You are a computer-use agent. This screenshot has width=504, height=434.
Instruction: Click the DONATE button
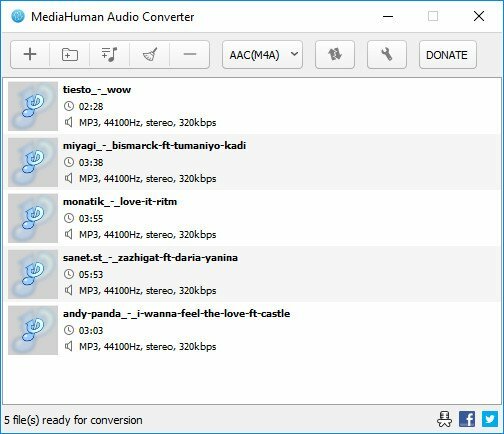tap(448, 55)
